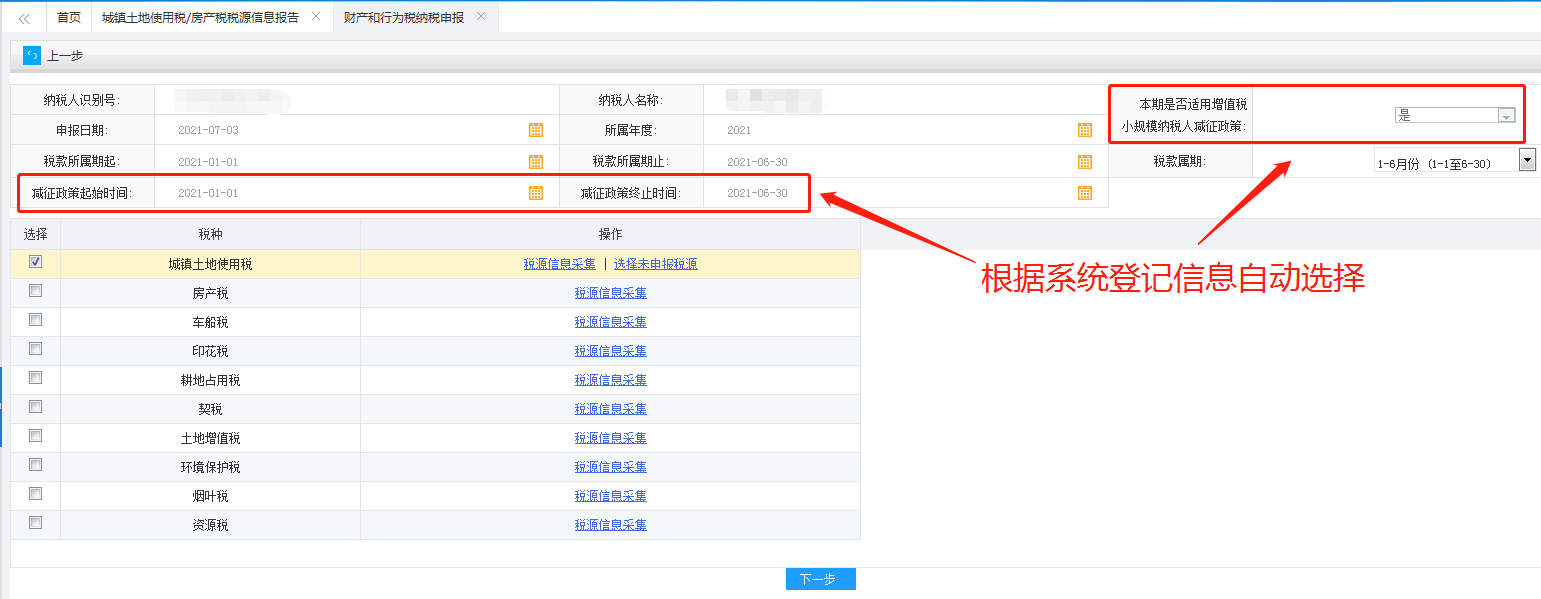Viewport: 1541px width, 599px height.
Task: Open calendar for 减征政策起始时间
Action: pos(535,193)
